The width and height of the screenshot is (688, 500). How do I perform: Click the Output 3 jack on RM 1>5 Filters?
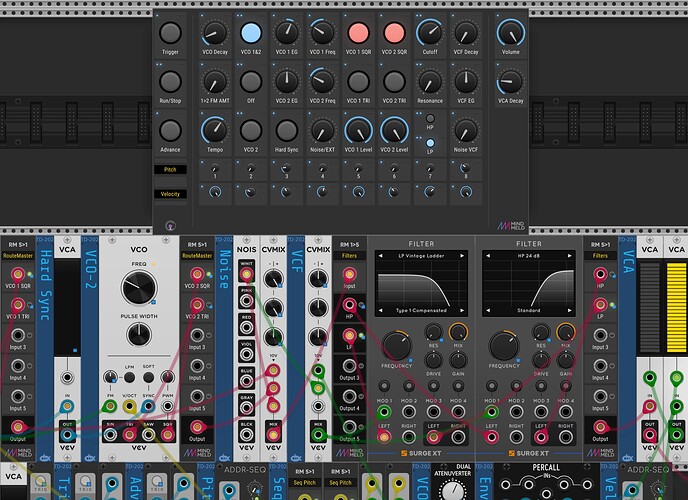point(350,366)
